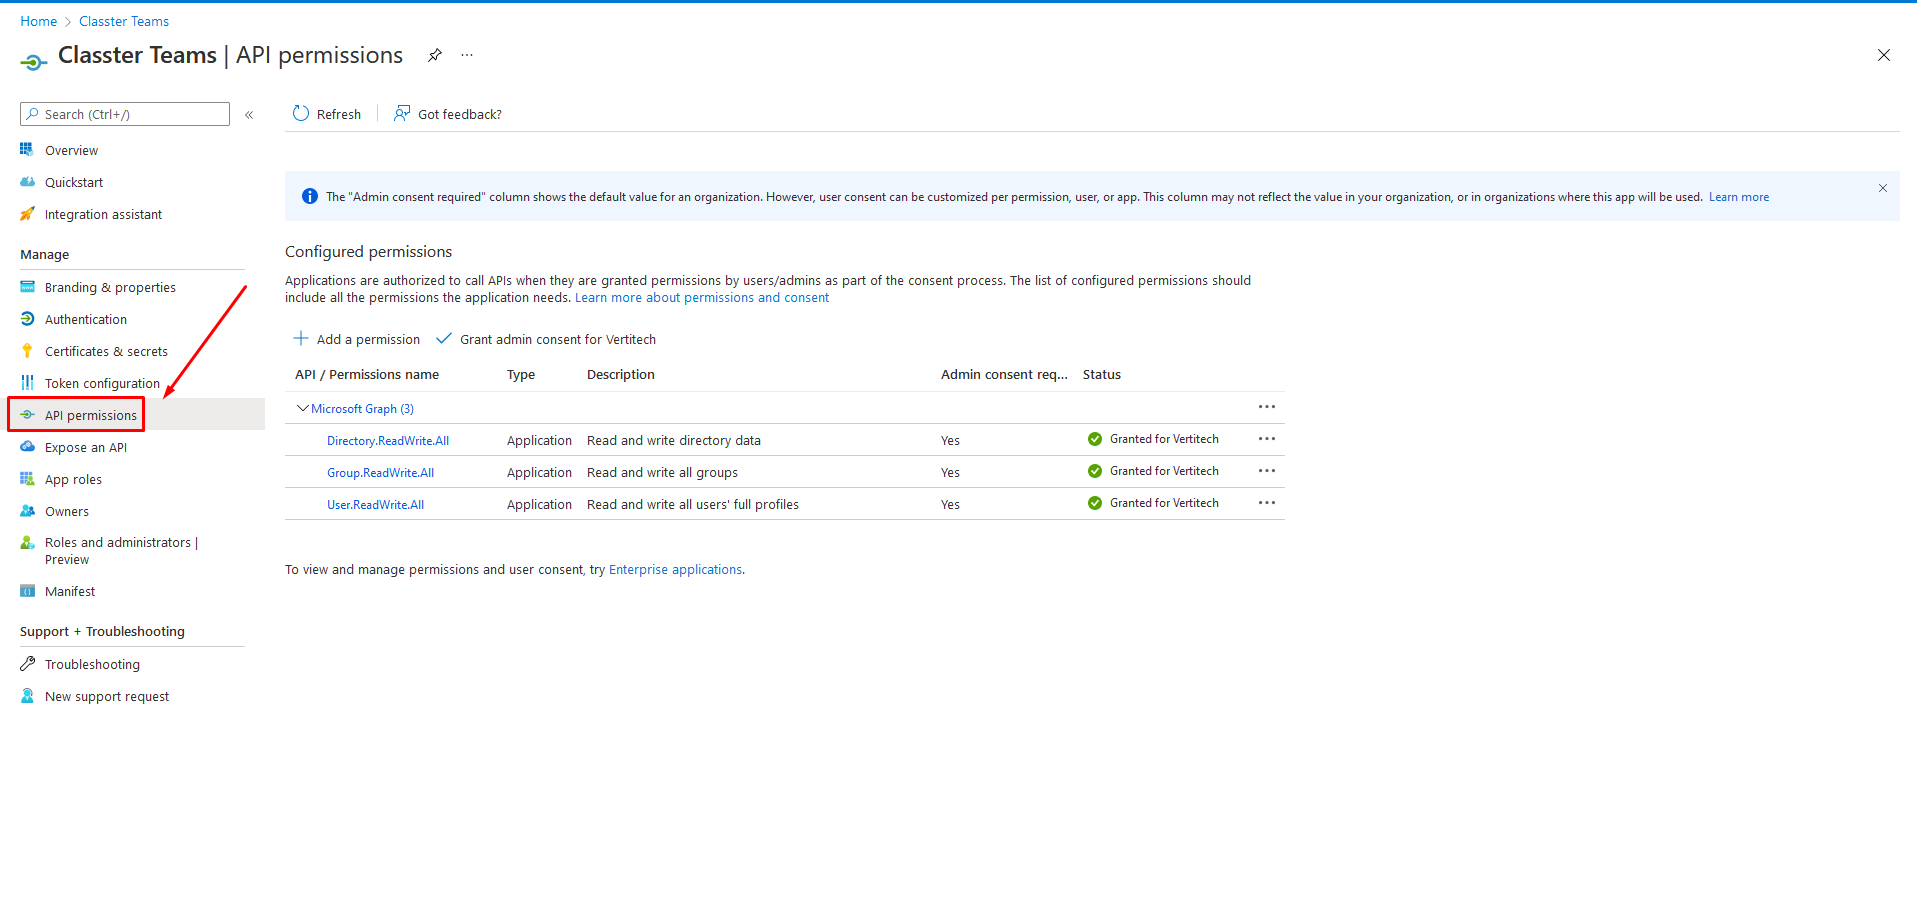Open Roles and administrators Preview

[121, 551]
